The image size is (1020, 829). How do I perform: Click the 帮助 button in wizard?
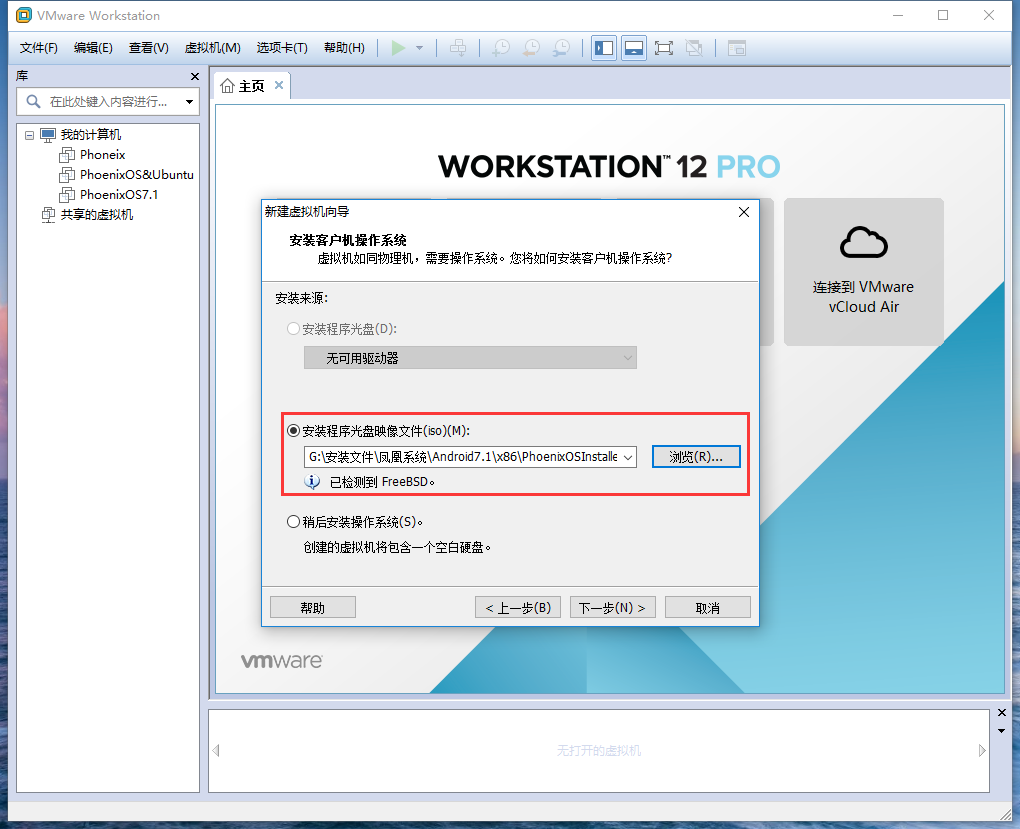click(313, 607)
